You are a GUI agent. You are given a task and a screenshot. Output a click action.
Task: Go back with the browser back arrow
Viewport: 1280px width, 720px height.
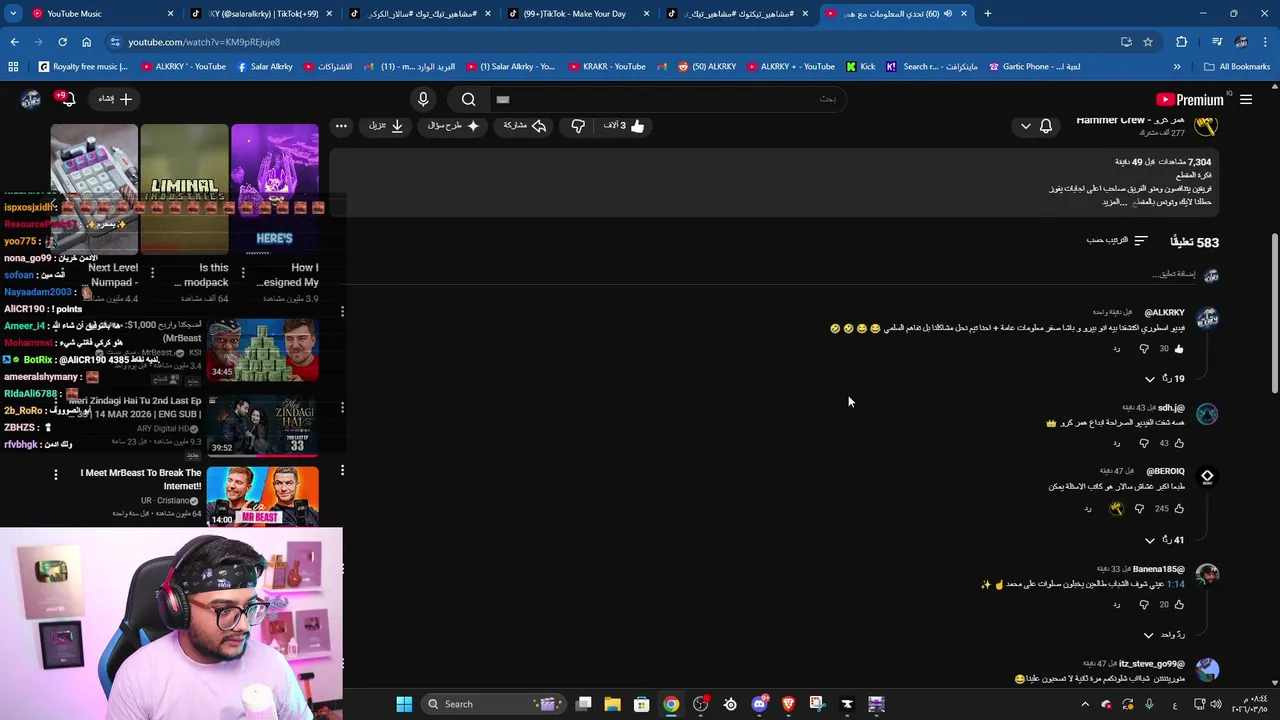coord(14,42)
